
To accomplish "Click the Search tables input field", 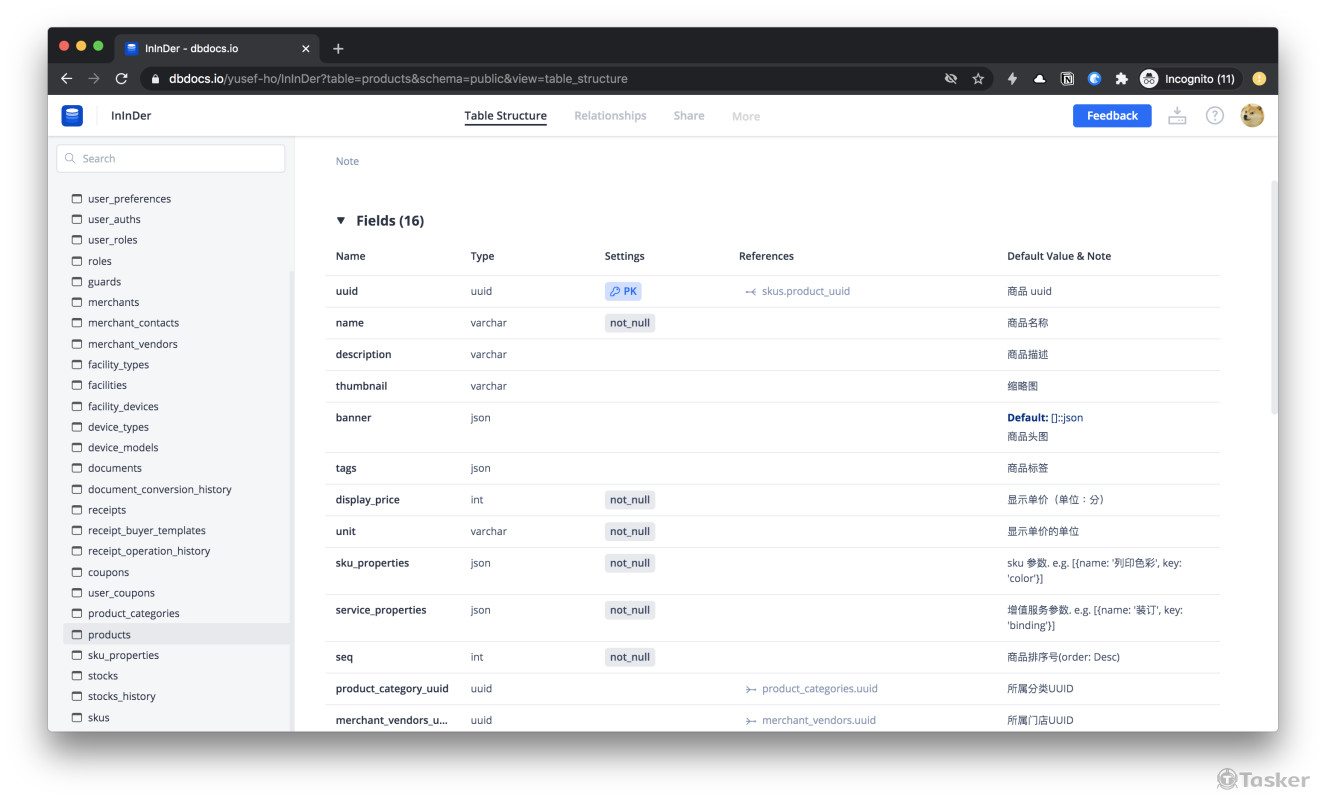I will (x=171, y=158).
